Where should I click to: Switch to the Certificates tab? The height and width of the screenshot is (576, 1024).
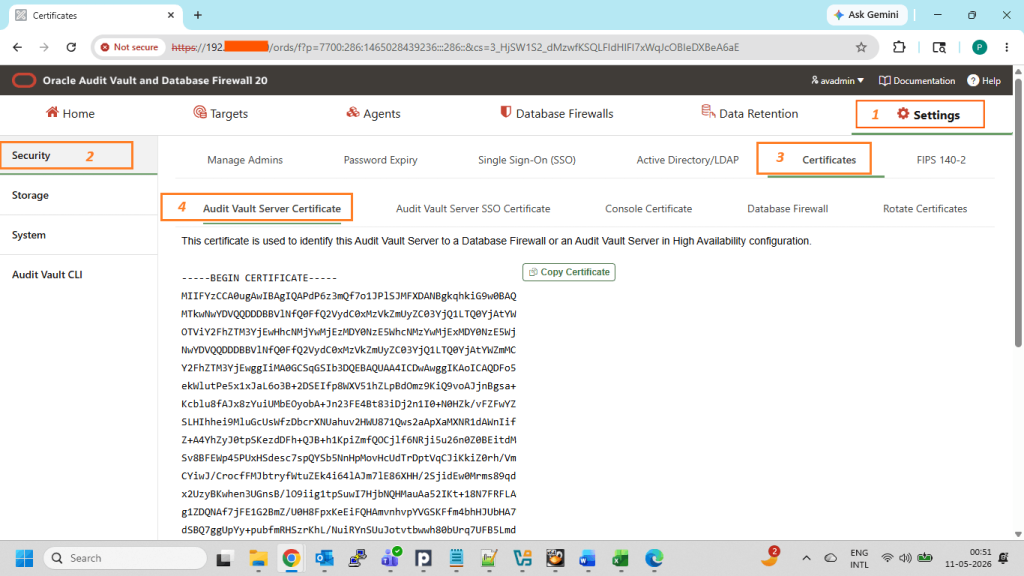click(829, 160)
